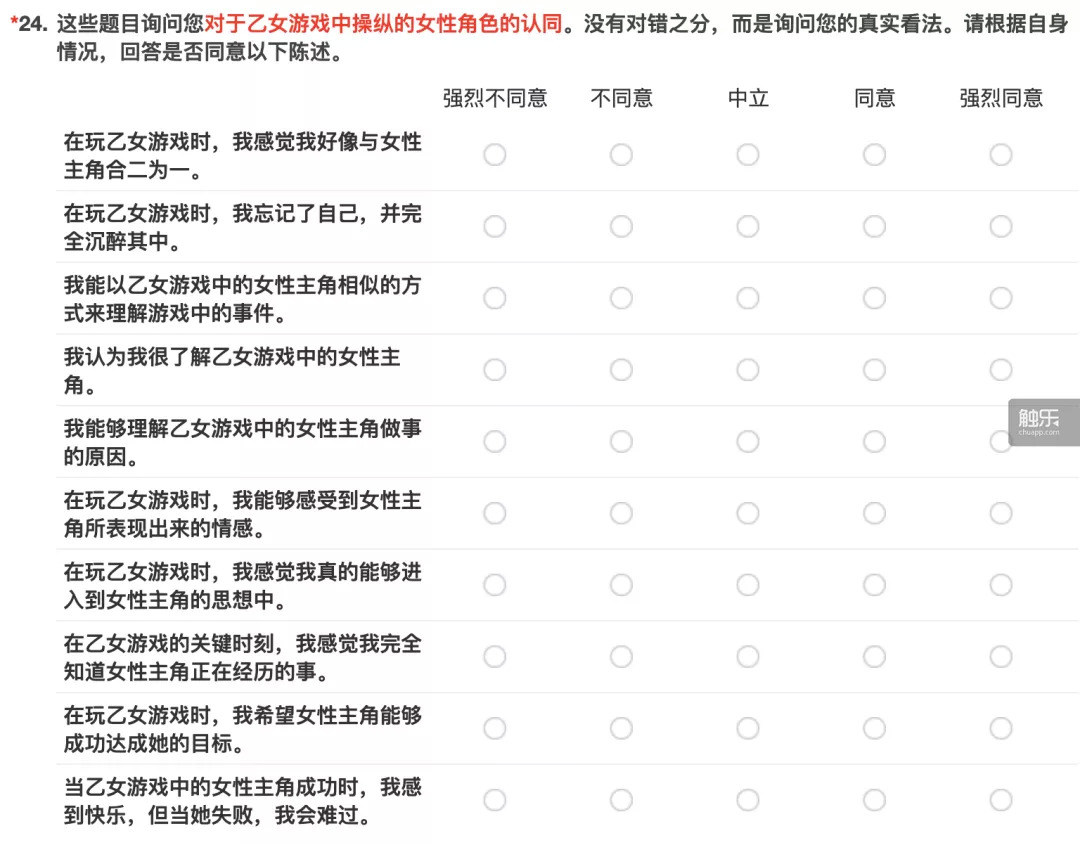Select 不同意 for 进入女性主角的思想 row
The height and width of the screenshot is (845, 1080).
[621, 585]
